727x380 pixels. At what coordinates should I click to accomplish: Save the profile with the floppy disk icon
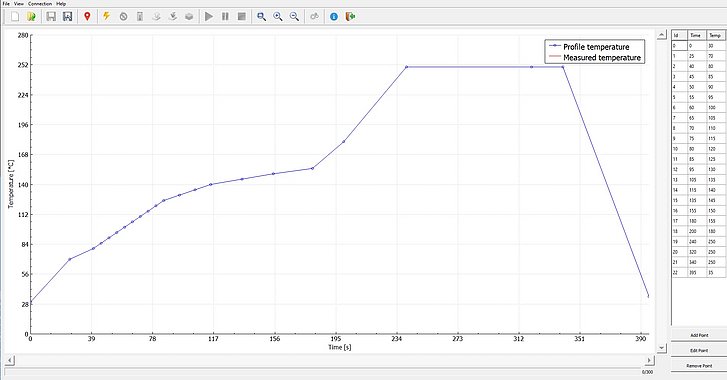51,17
